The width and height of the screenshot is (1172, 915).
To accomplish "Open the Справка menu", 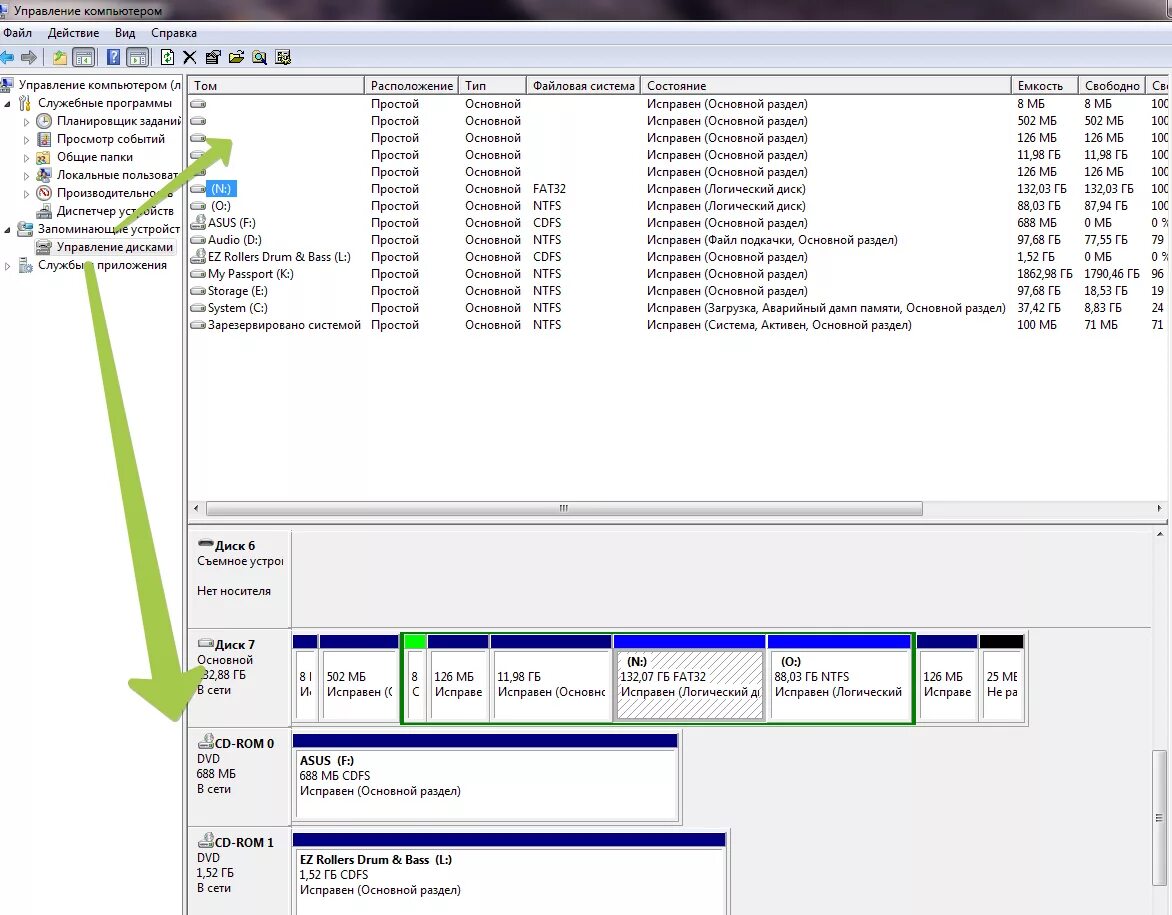I will 173,33.
